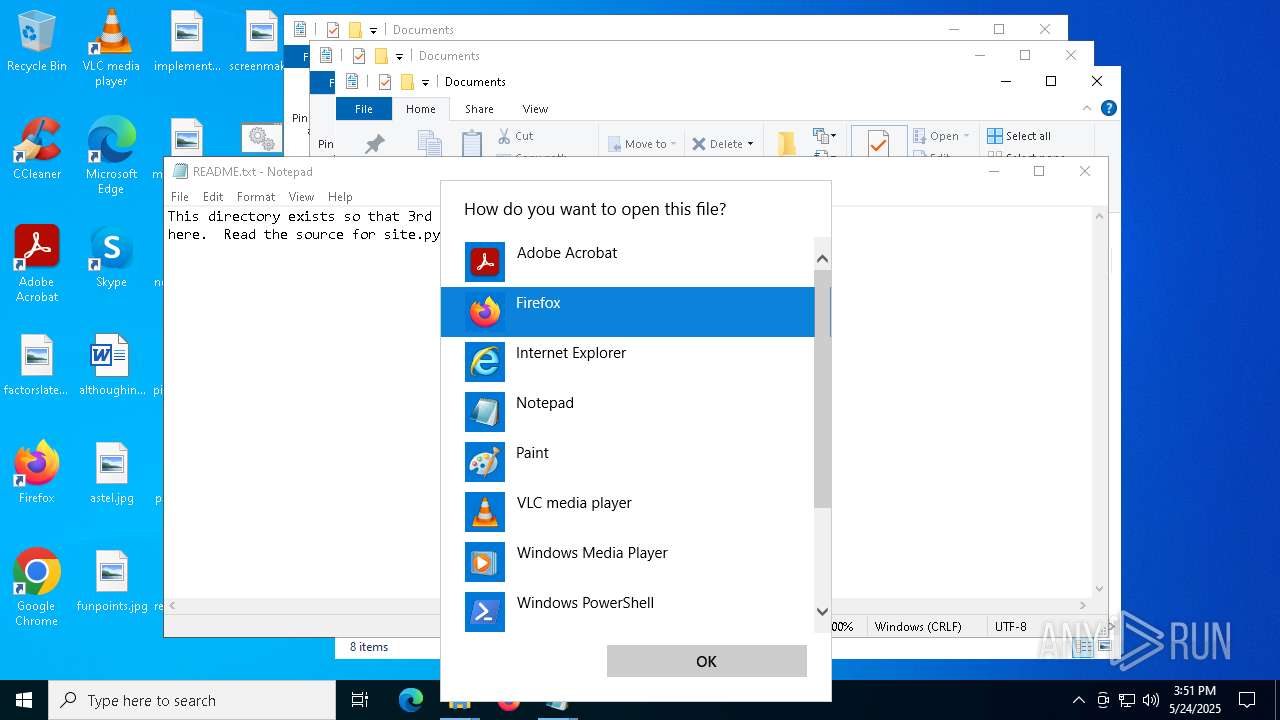Open the Windows Start menu
1280x720 pixels.
[x=24, y=700]
